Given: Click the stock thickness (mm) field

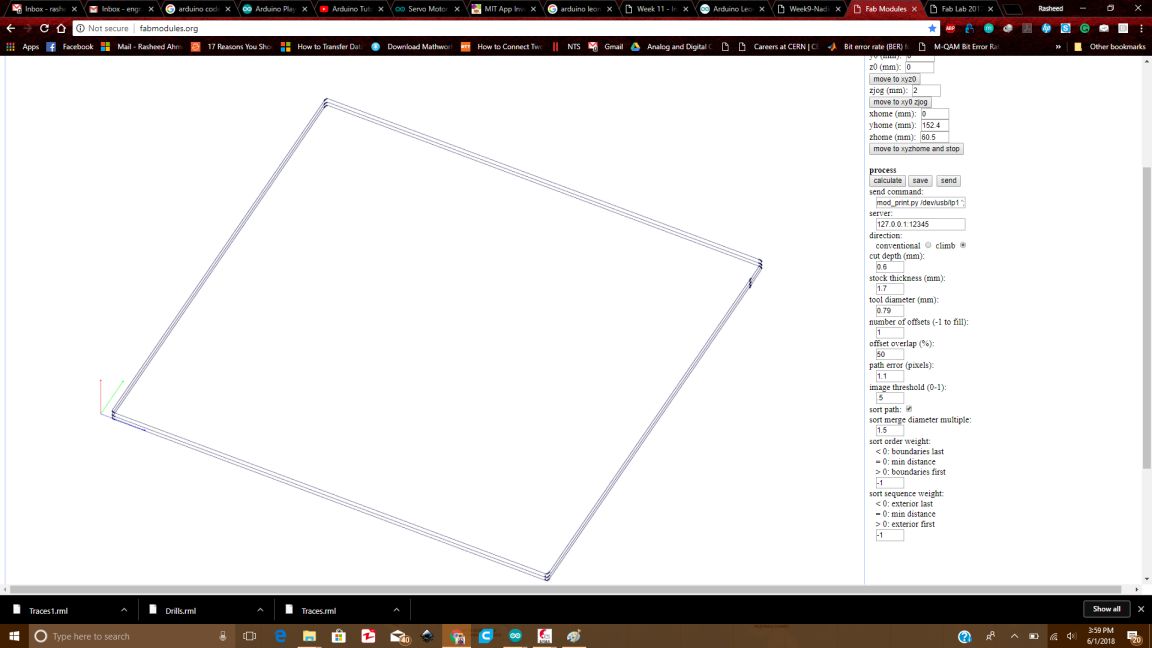Looking at the screenshot, I should point(889,289).
